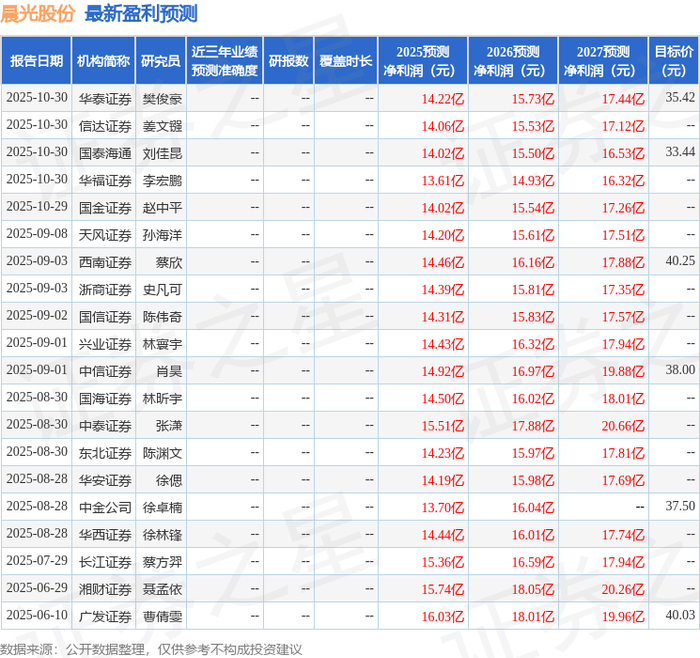Select the 晨光股份 title text
700x658 pixels.
tap(38, 14)
